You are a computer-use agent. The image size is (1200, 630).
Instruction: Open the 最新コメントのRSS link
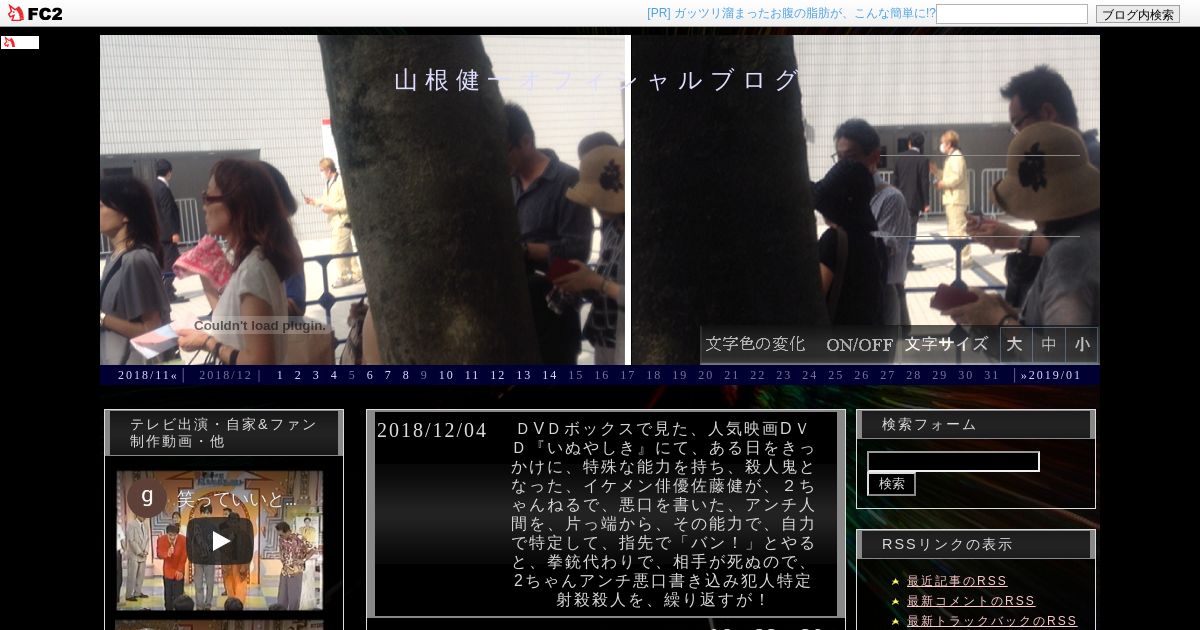[x=971, y=601]
